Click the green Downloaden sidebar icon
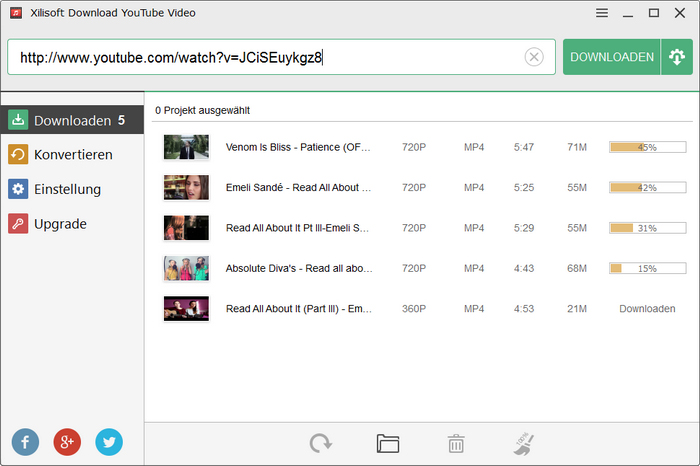The width and height of the screenshot is (700, 466). [x=18, y=120]
